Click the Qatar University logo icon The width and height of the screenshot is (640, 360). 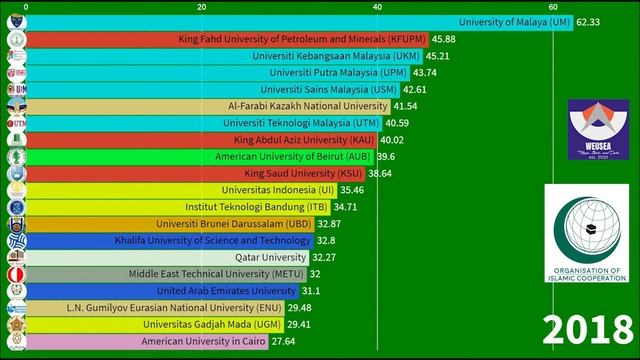(x=17, y=258)
